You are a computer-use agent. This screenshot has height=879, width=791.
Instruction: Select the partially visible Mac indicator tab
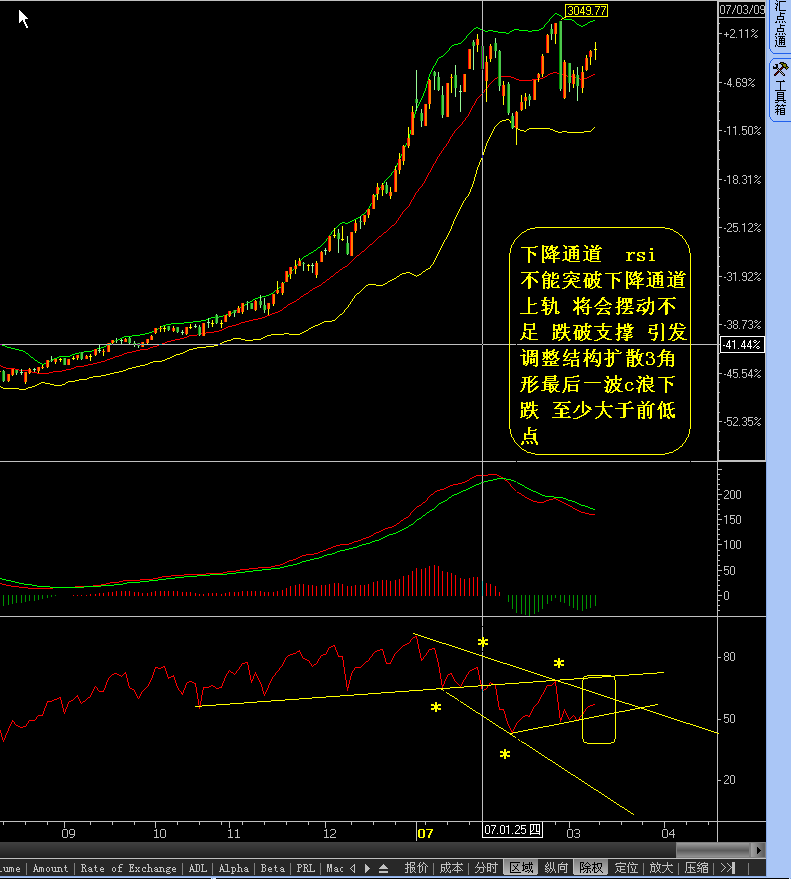[x=335, y=868]
